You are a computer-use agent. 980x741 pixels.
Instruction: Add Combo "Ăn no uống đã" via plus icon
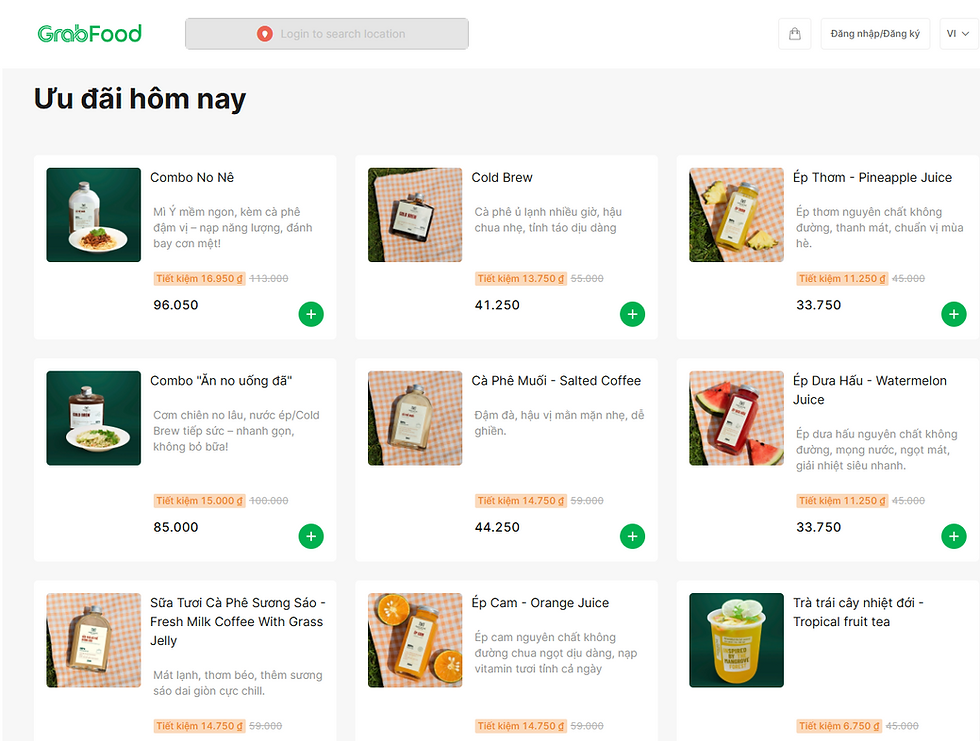pyautogui.click(x=311, y=536)
